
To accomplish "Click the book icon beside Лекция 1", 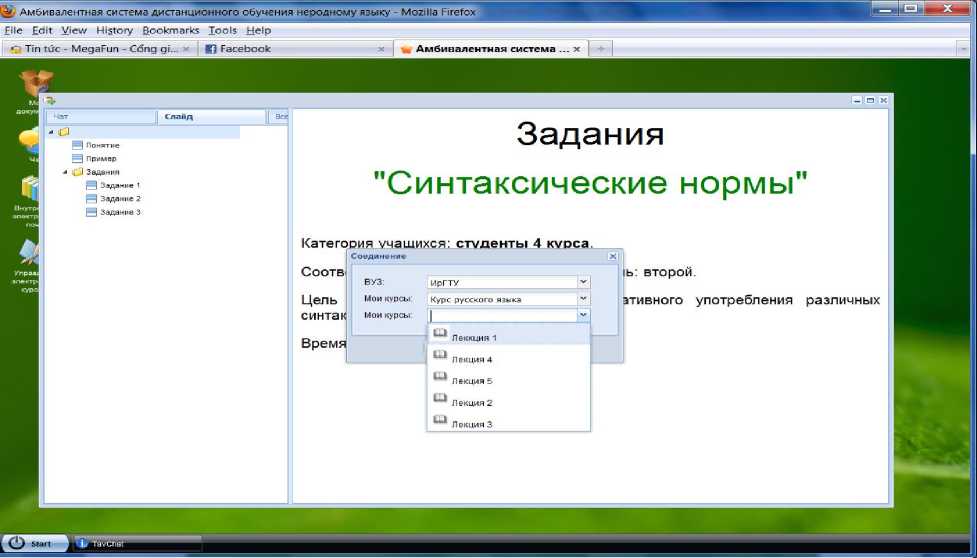I will 441,334.
